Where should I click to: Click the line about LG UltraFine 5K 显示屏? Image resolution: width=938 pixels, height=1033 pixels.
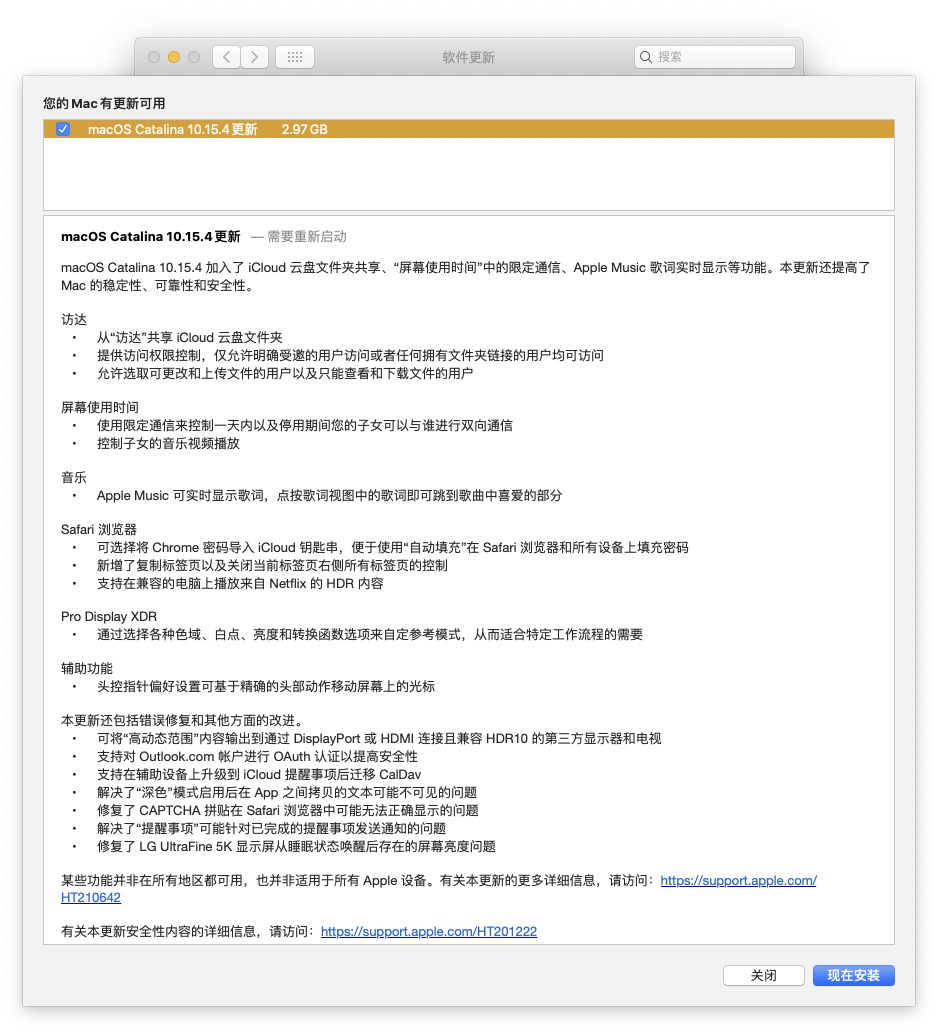point(296,846)
